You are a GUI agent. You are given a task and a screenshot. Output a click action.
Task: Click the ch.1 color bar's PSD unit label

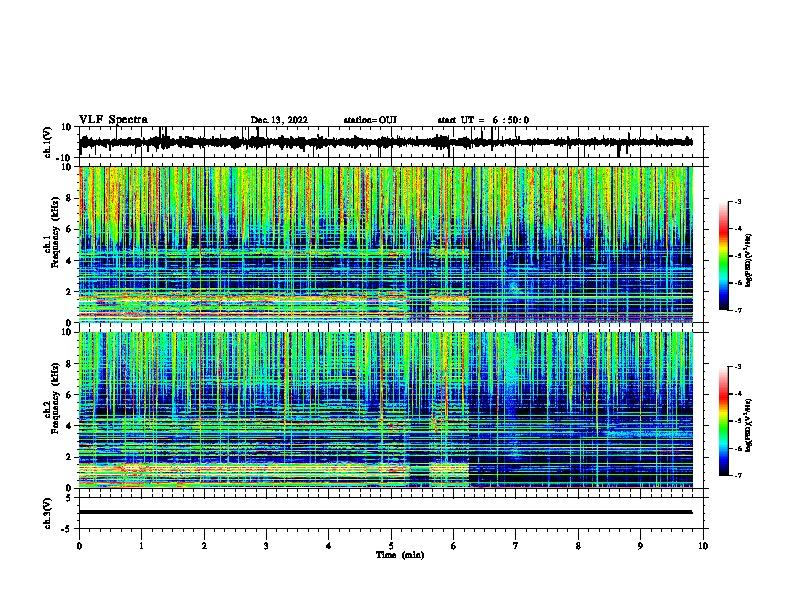[748, 260]
